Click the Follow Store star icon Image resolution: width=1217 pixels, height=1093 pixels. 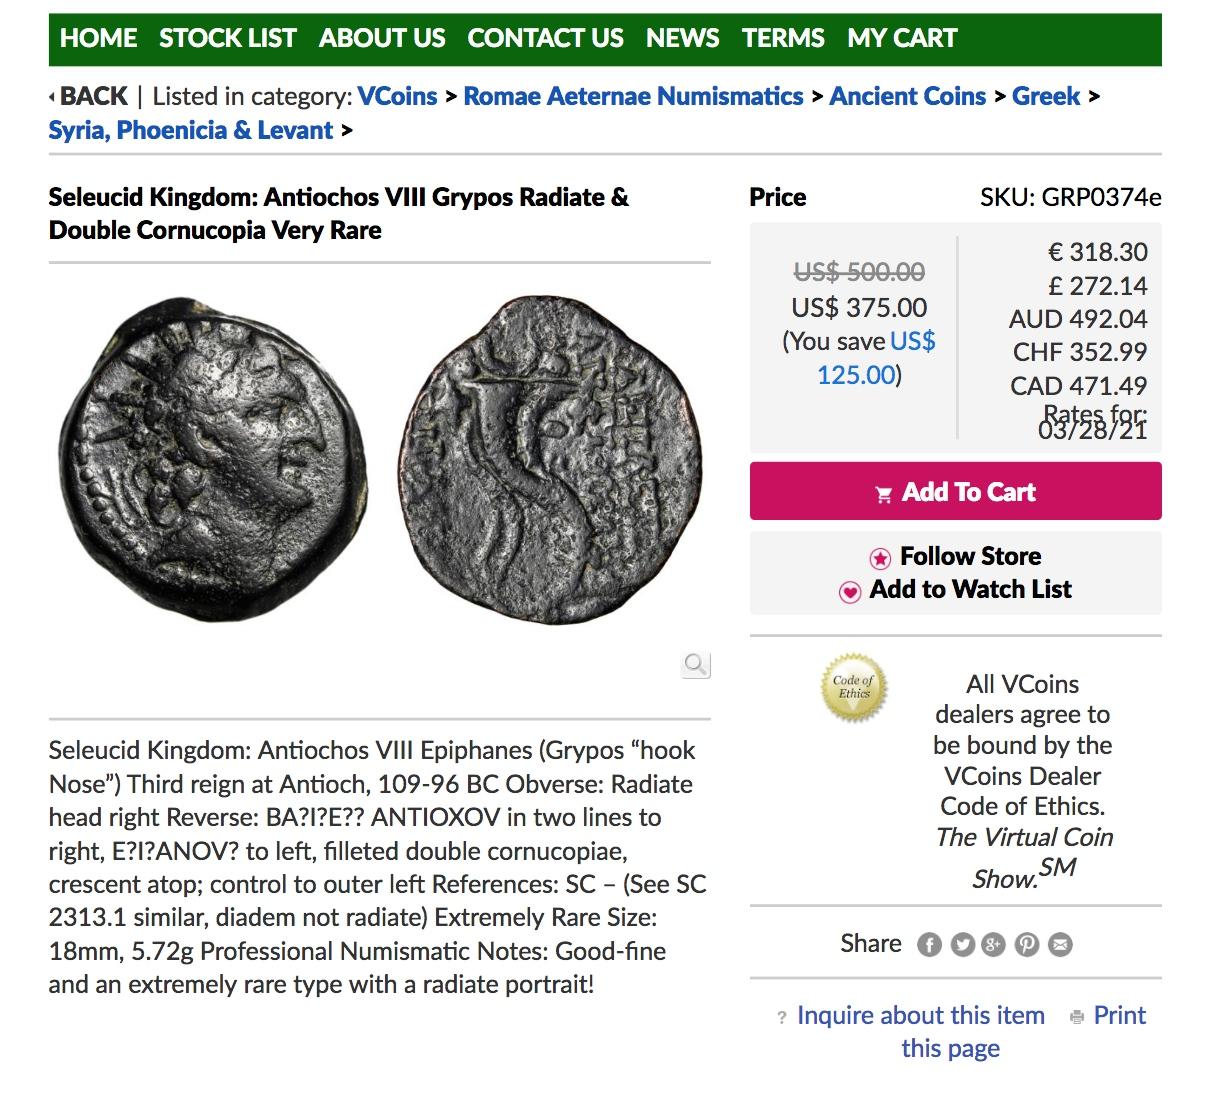(x=880, y=558)
